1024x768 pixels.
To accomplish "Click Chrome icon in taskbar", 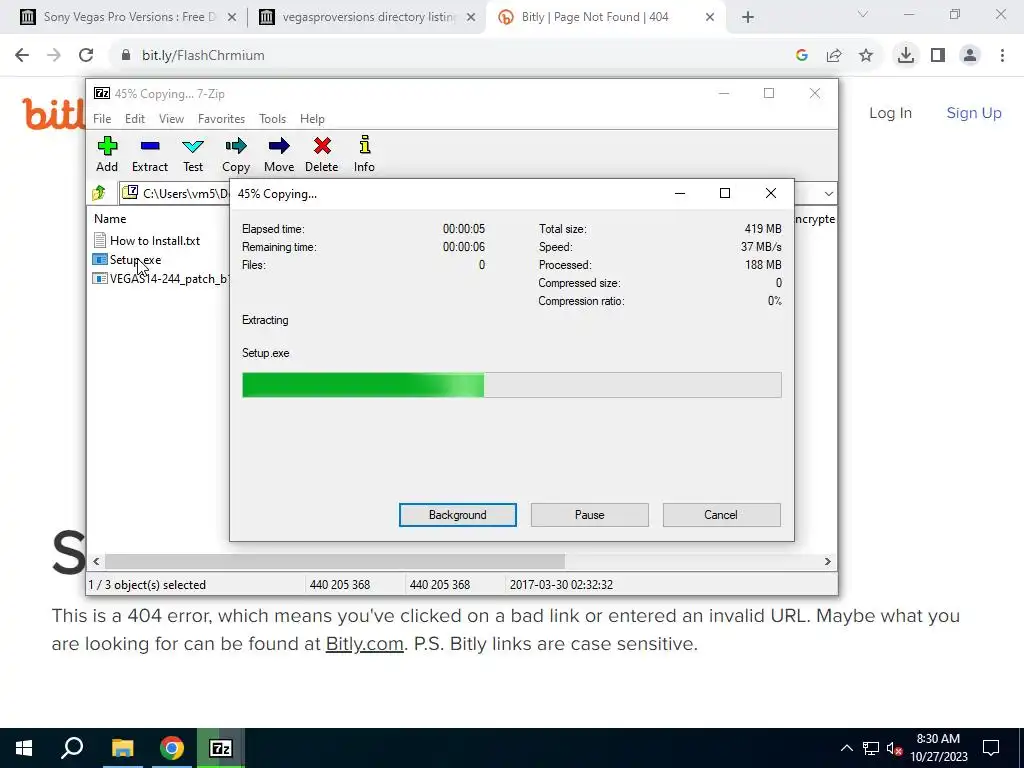I will click(x=172, y=748).
